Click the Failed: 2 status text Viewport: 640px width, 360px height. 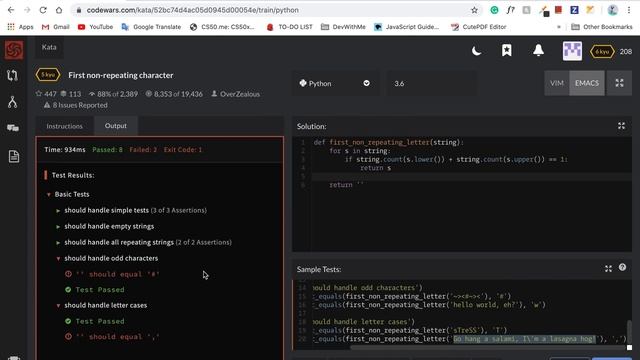(x=143, y=150)
